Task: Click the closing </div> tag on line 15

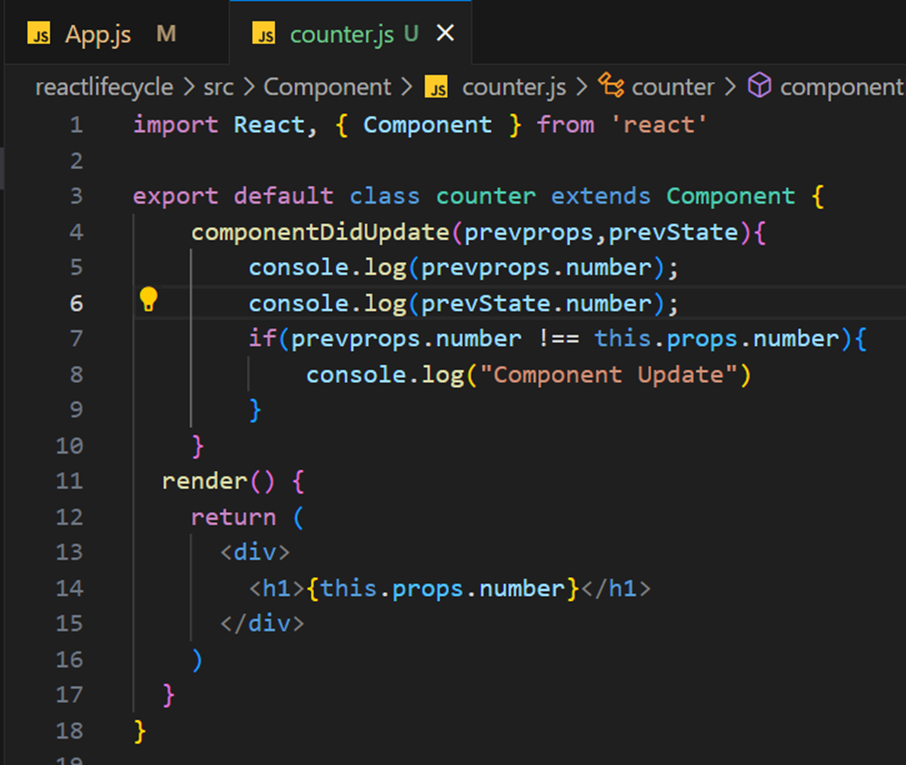Action: click(262, 624)
